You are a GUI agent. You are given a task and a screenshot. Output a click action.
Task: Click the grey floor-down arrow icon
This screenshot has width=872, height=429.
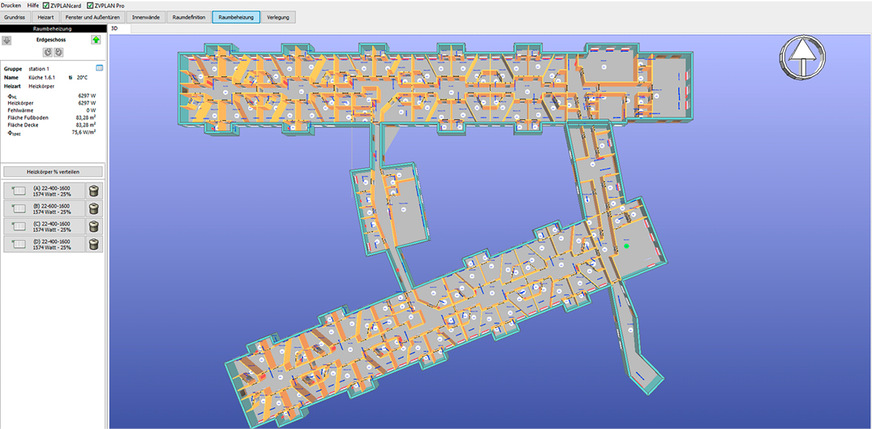pyautogui.click(x=7, y=41)
